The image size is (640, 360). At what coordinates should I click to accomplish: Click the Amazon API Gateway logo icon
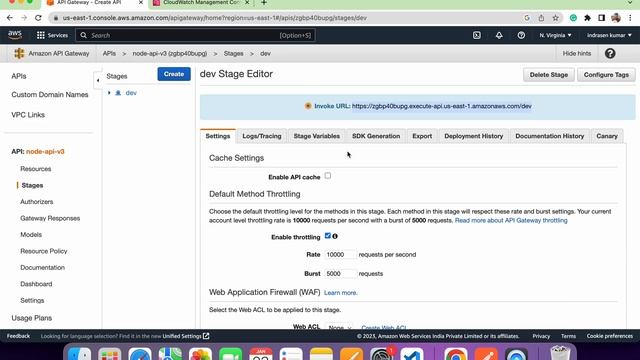click(19, 53)
